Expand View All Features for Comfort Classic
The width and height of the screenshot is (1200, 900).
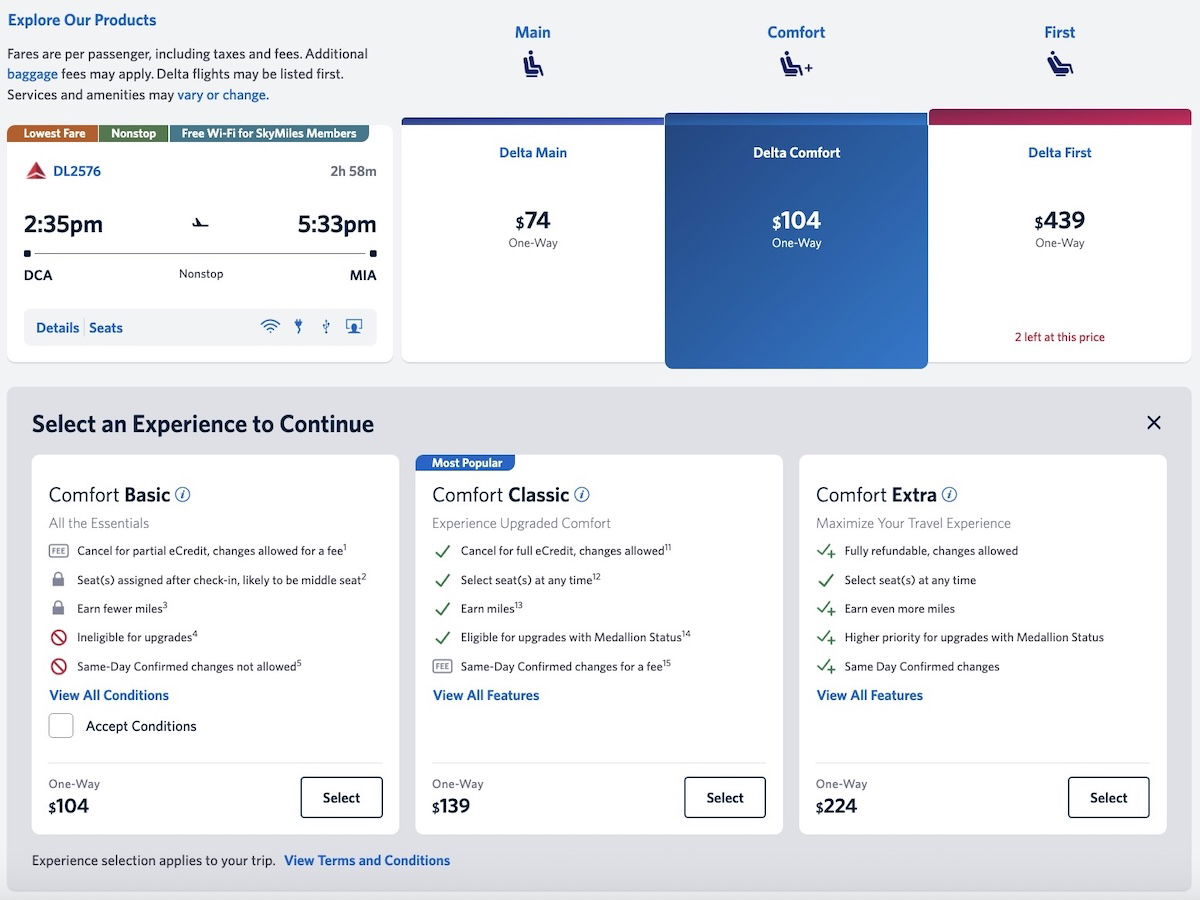pos(486,695)
